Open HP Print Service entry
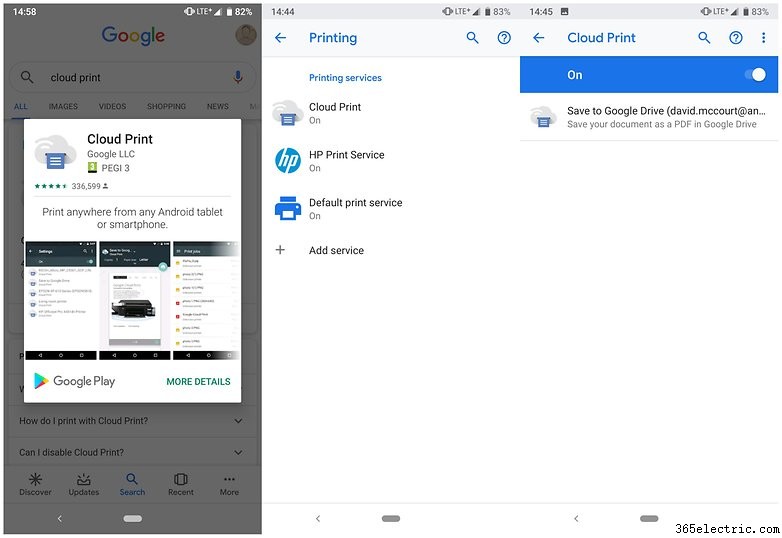The width and height of the screenshot is (782, 538). pyautogui.click(x=391, y=161)
